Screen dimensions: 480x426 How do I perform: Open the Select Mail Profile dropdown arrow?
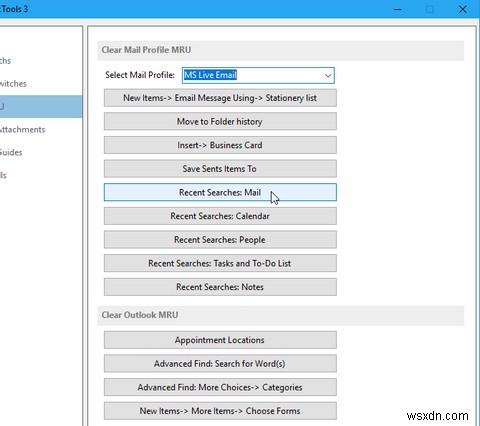point(328,75)
